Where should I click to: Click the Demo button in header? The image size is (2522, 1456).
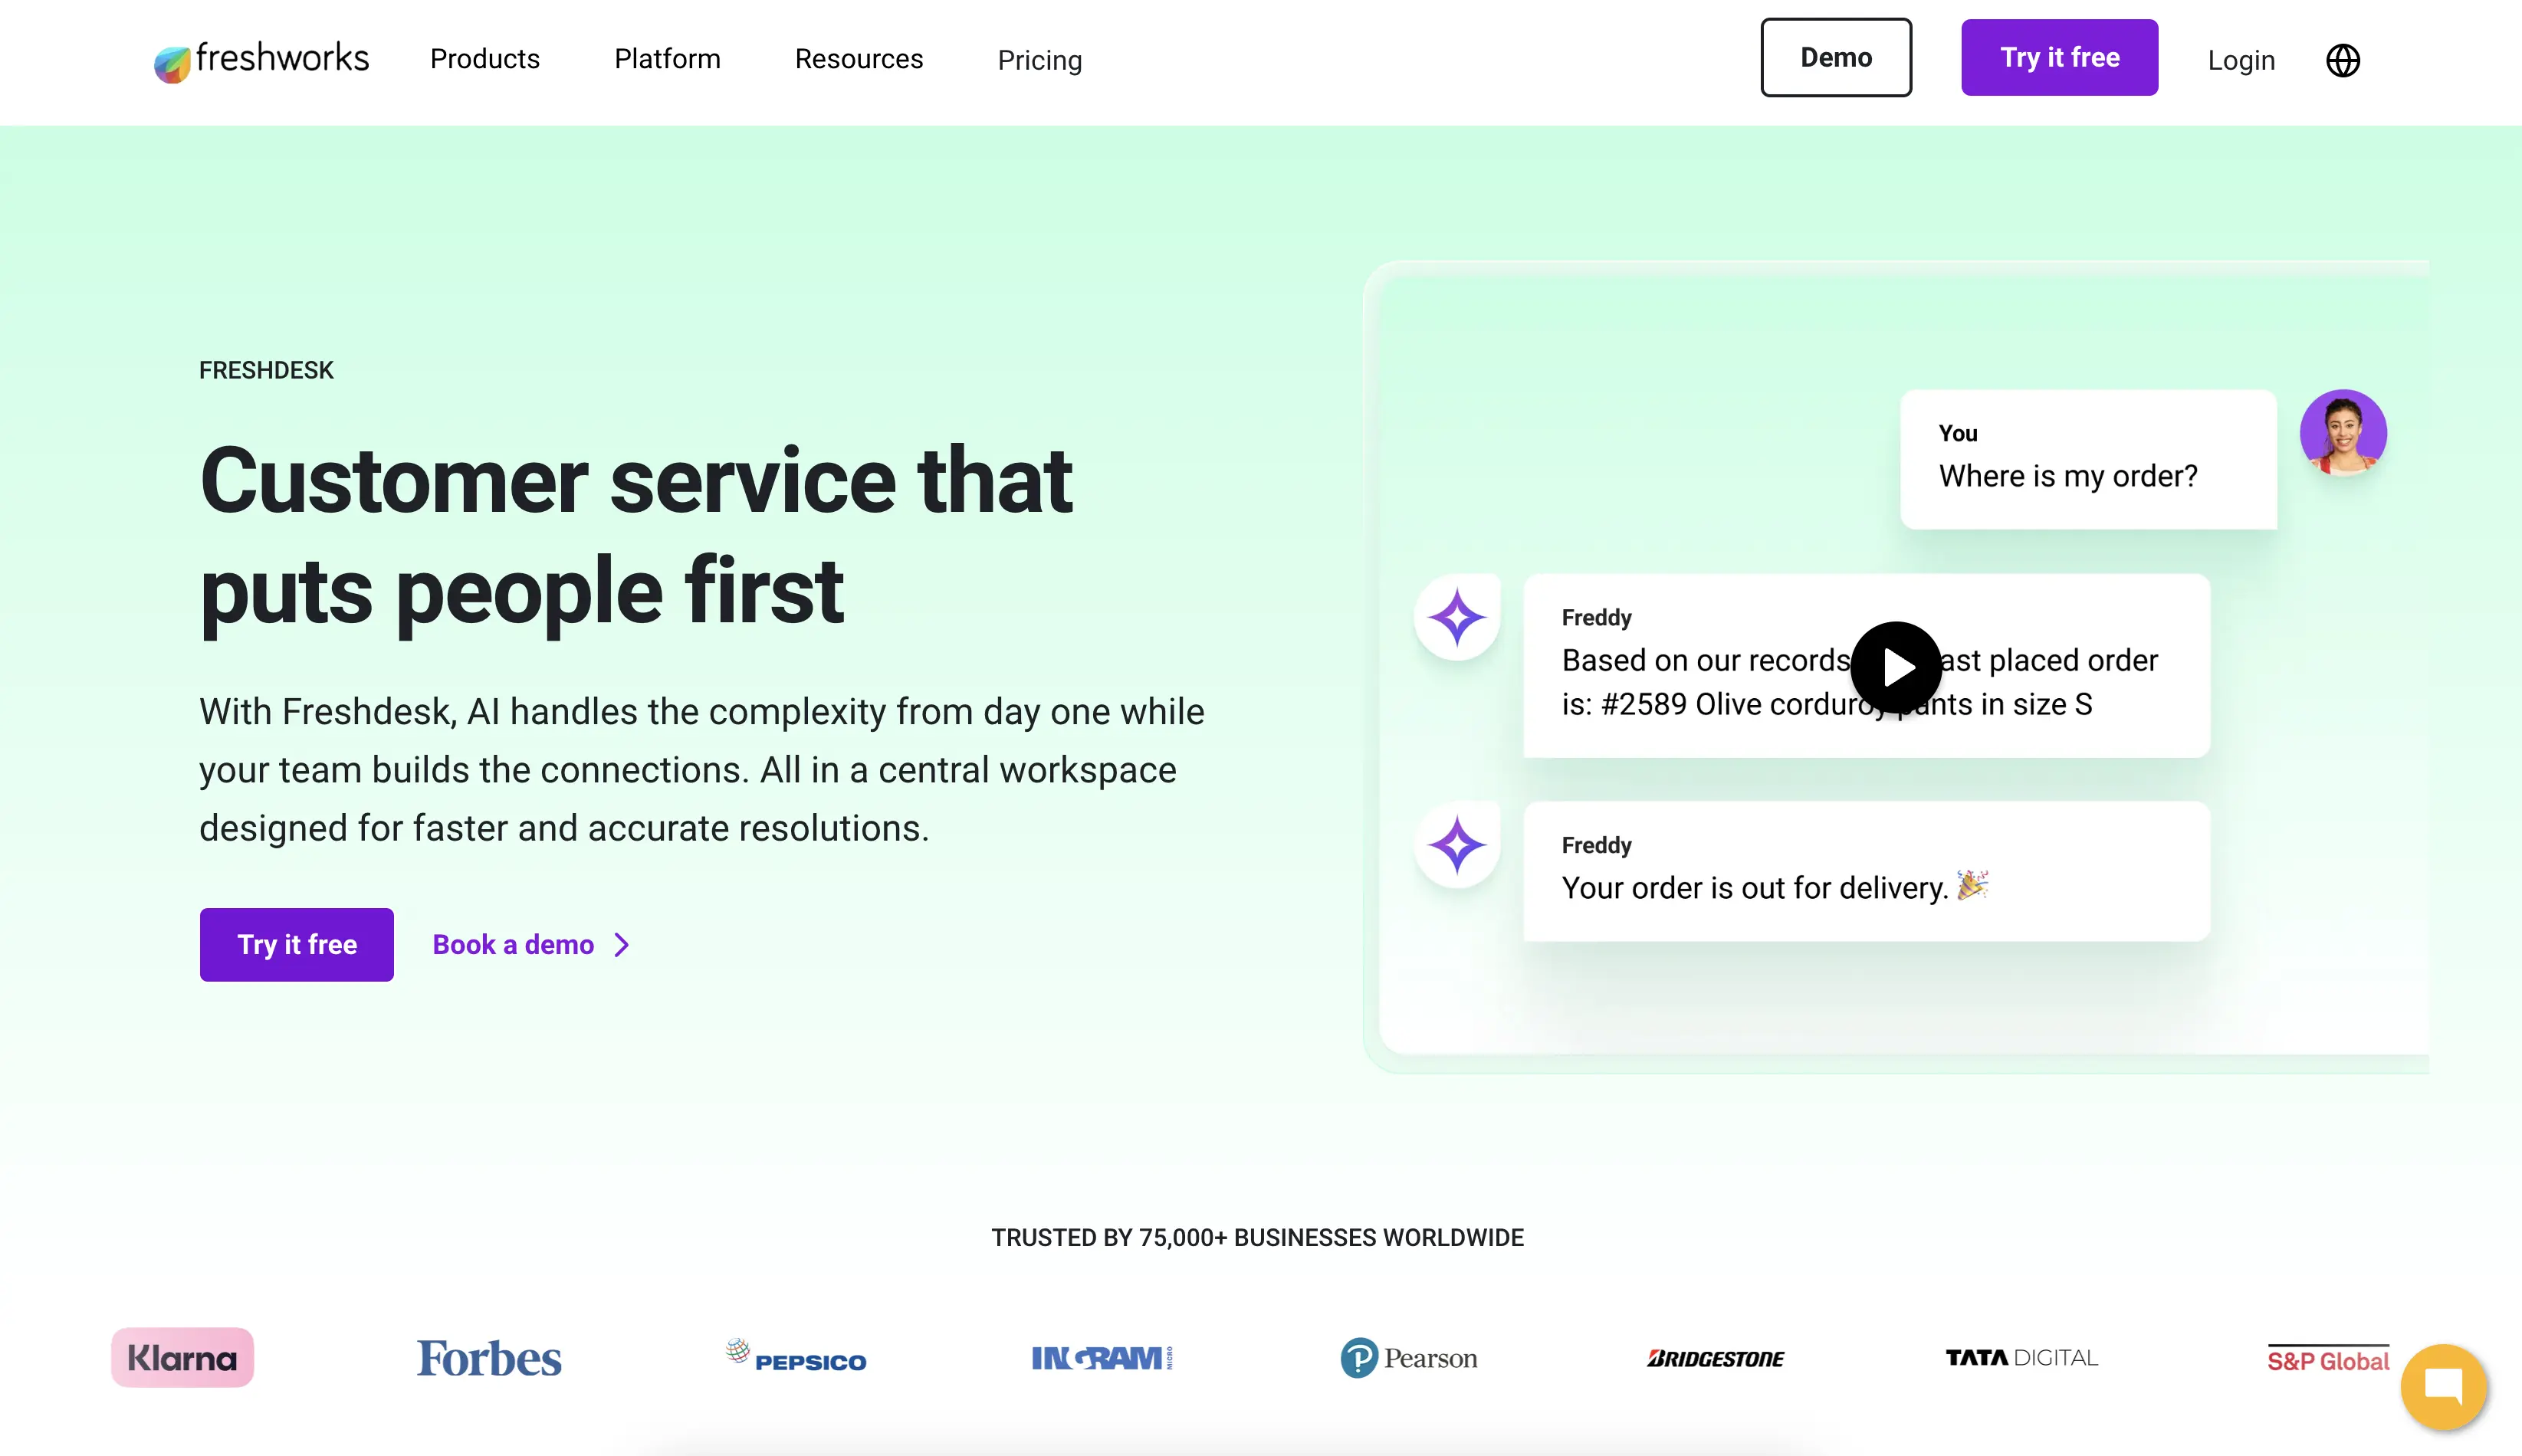tap(1835, 58)
